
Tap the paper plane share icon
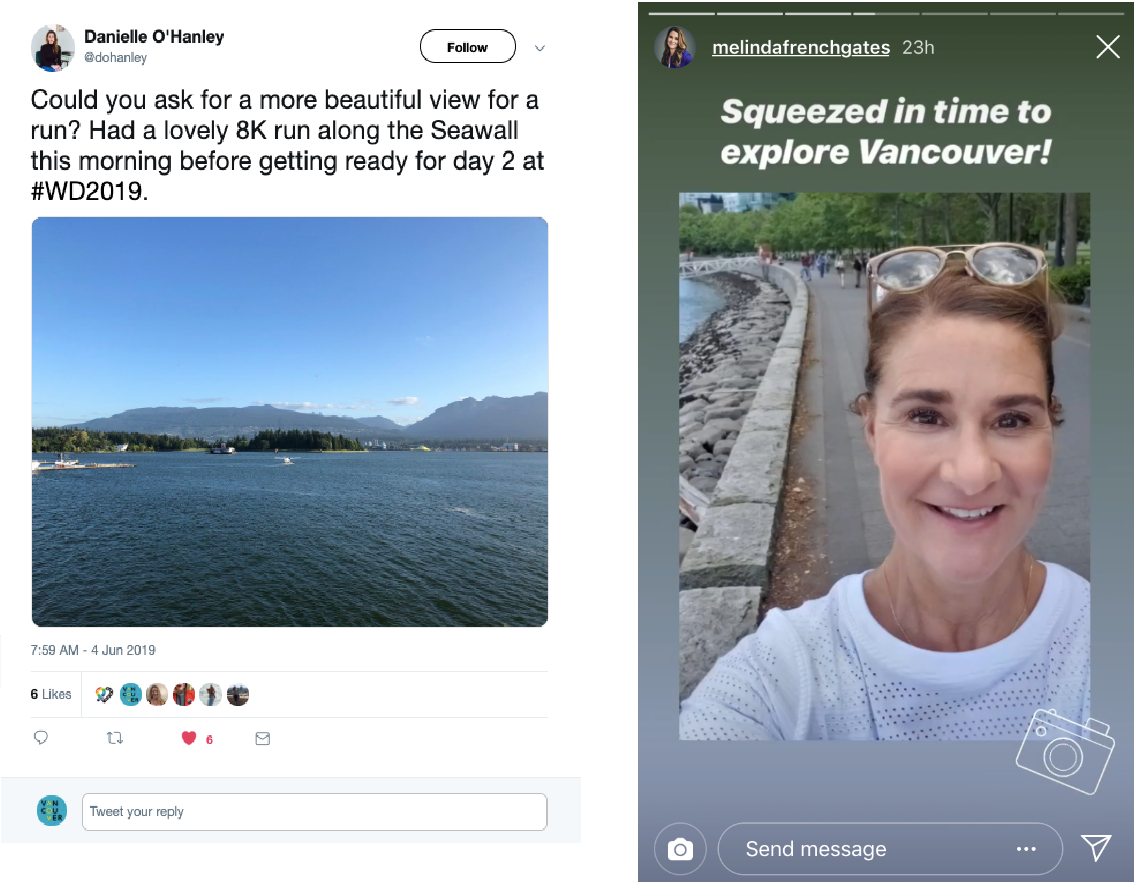point(1096,847)
